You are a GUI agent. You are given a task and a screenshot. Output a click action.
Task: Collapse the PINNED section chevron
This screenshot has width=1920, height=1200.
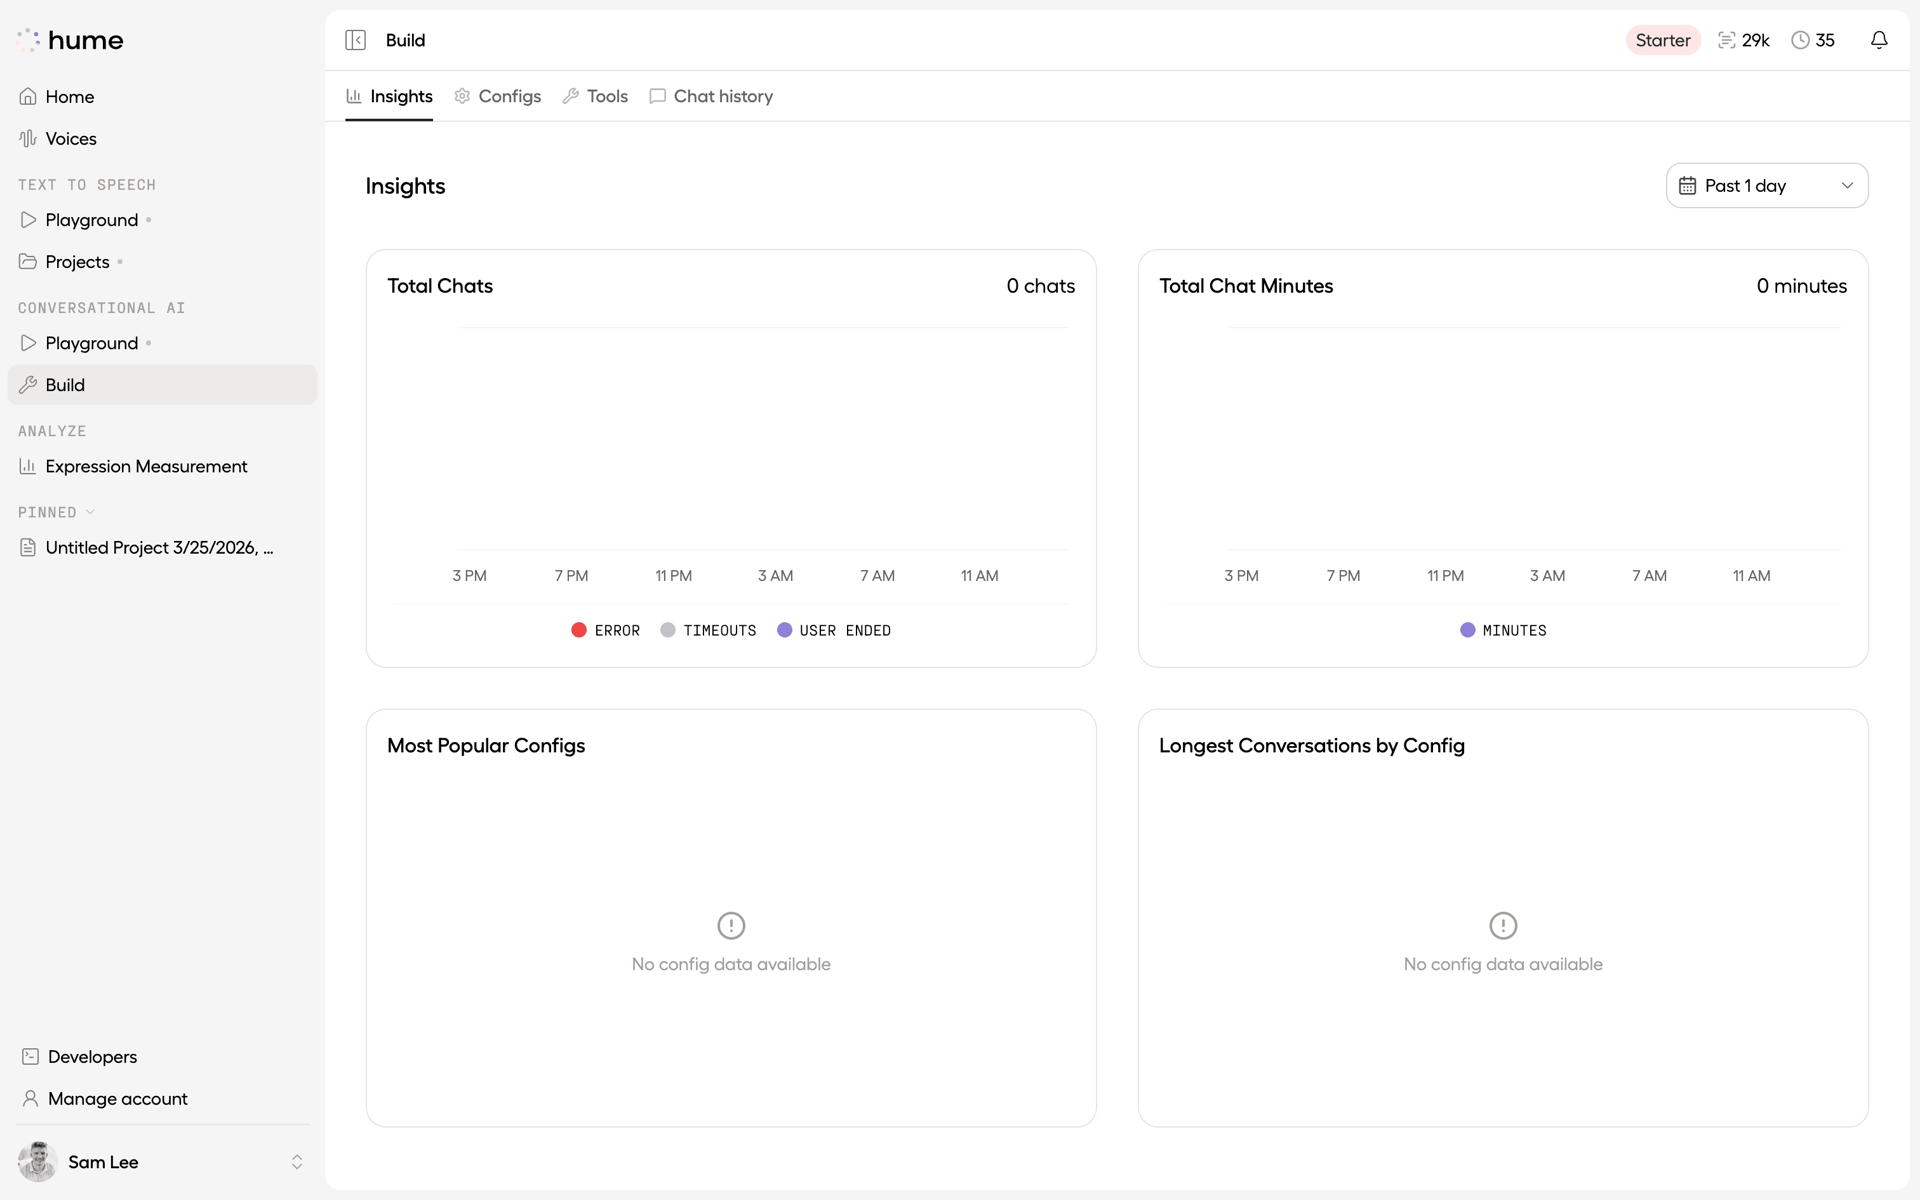click(x=90, y=512)
